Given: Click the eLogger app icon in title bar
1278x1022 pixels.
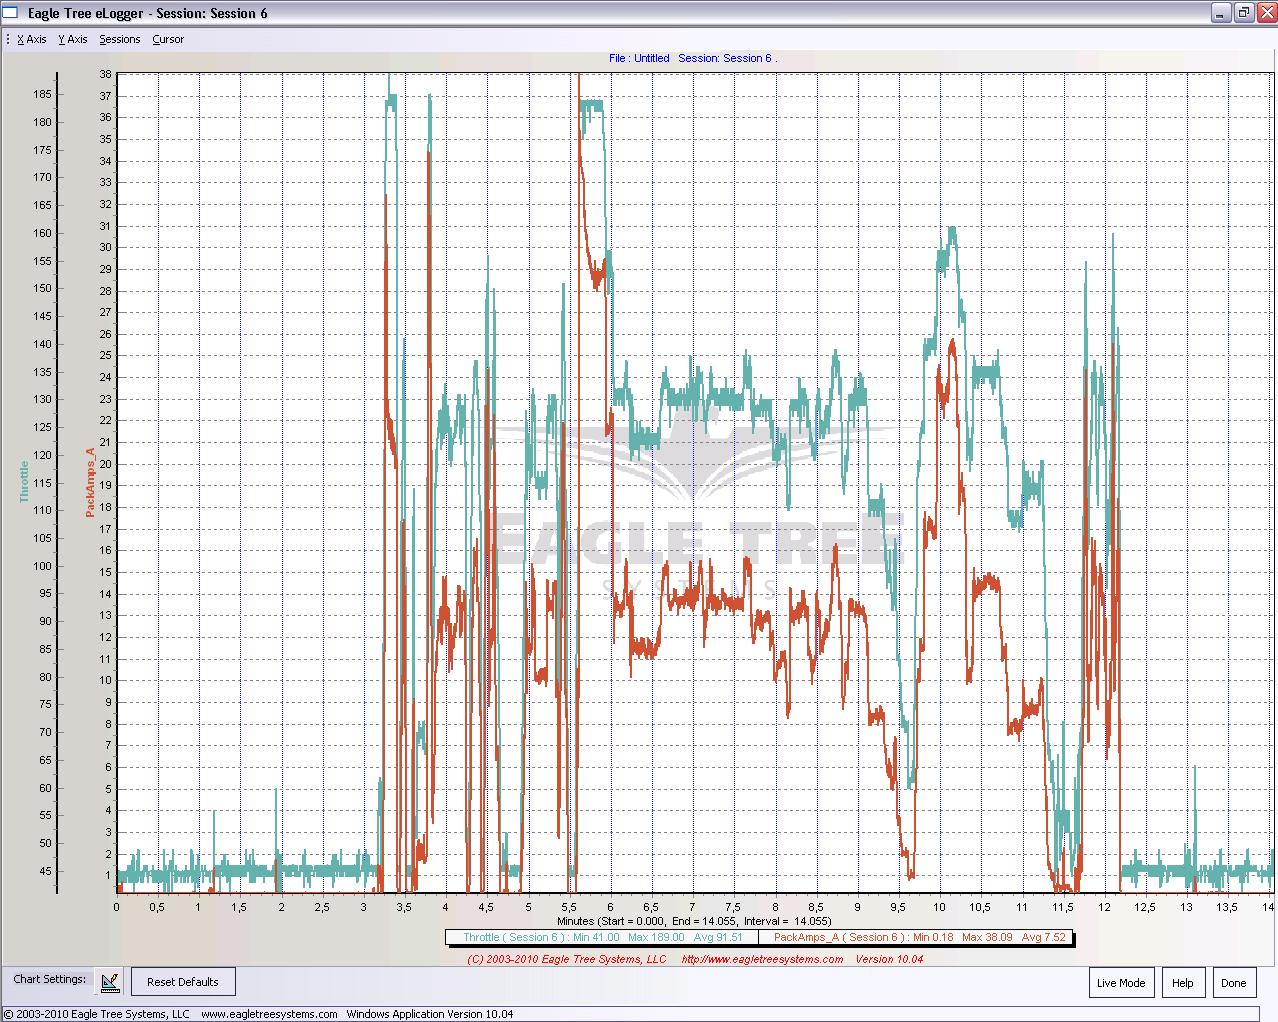Looking at the screenshot, I should [x=12, y=13].
